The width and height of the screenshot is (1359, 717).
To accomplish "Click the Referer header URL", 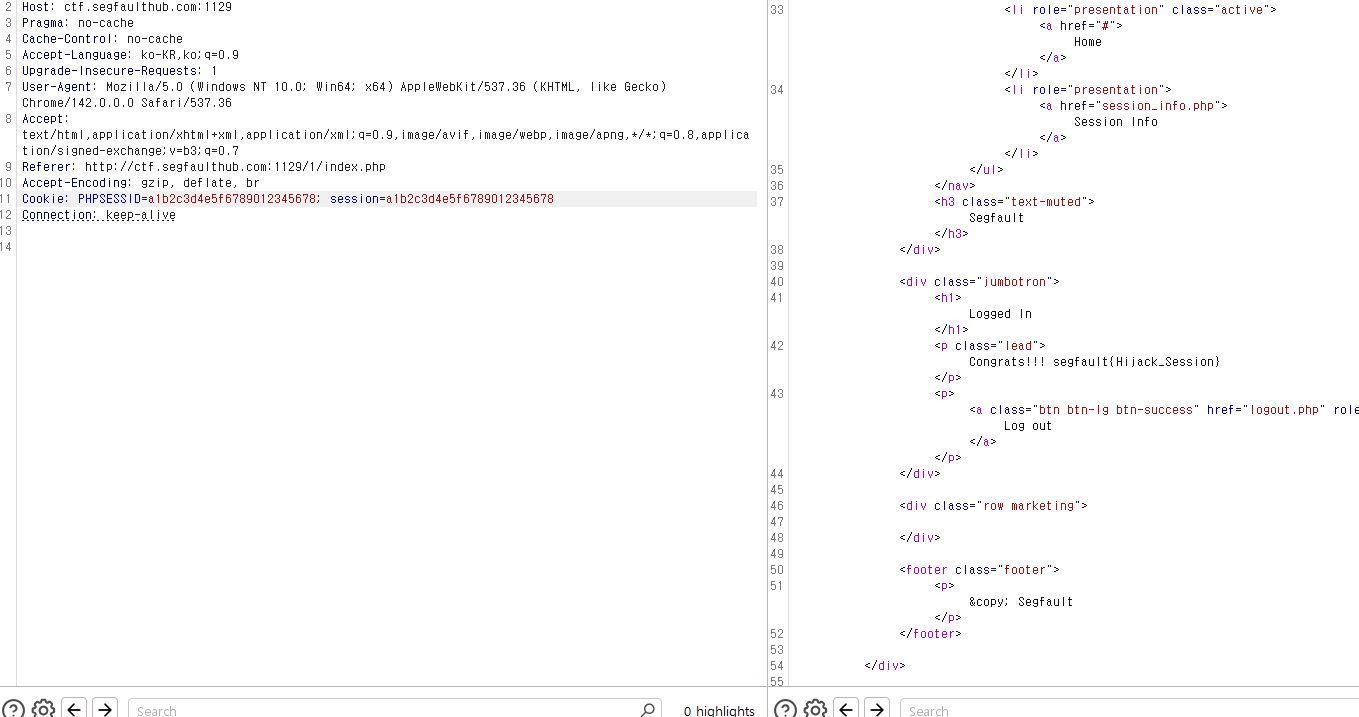I will tap(234, 167).
